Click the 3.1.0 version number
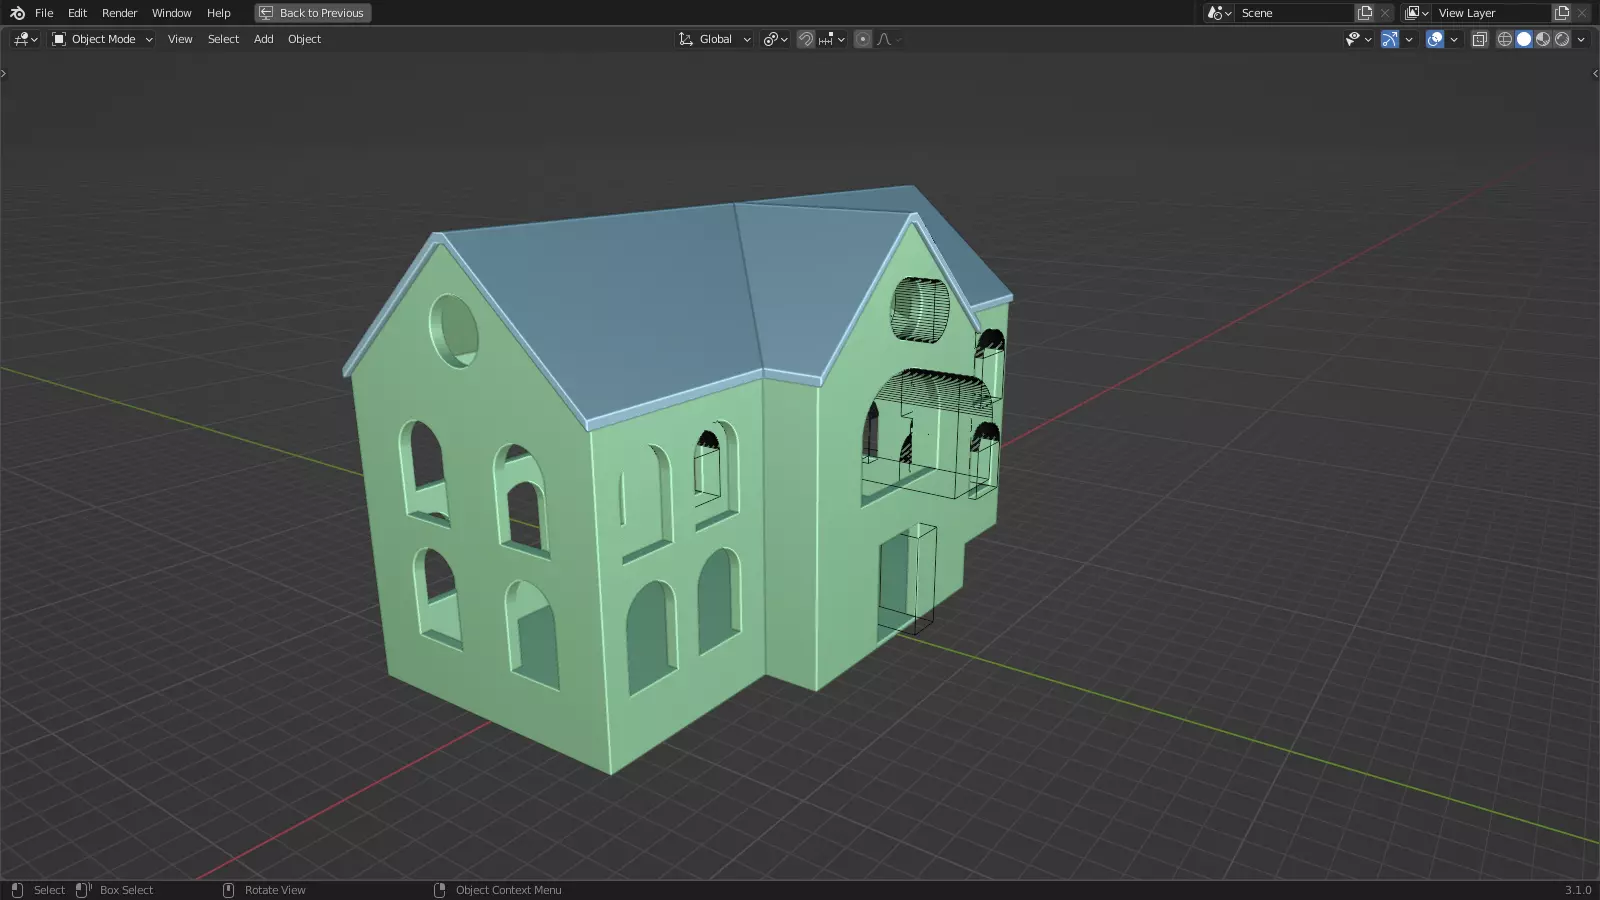The image size is (1600, 900). point(1578,890)
